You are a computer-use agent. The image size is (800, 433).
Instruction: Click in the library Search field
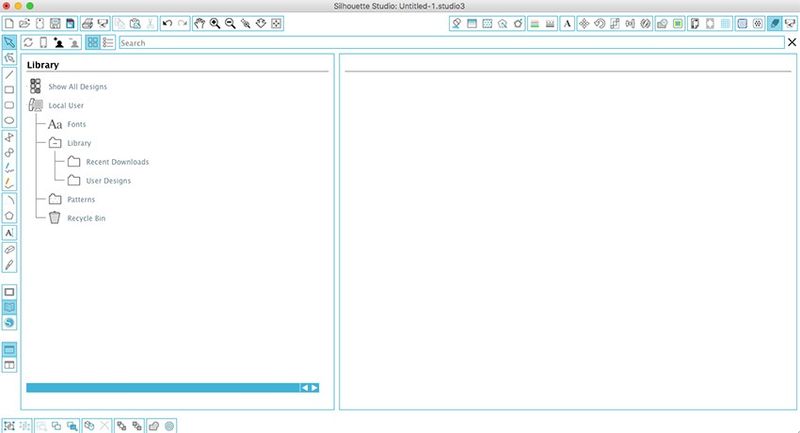tap(452, 43)
